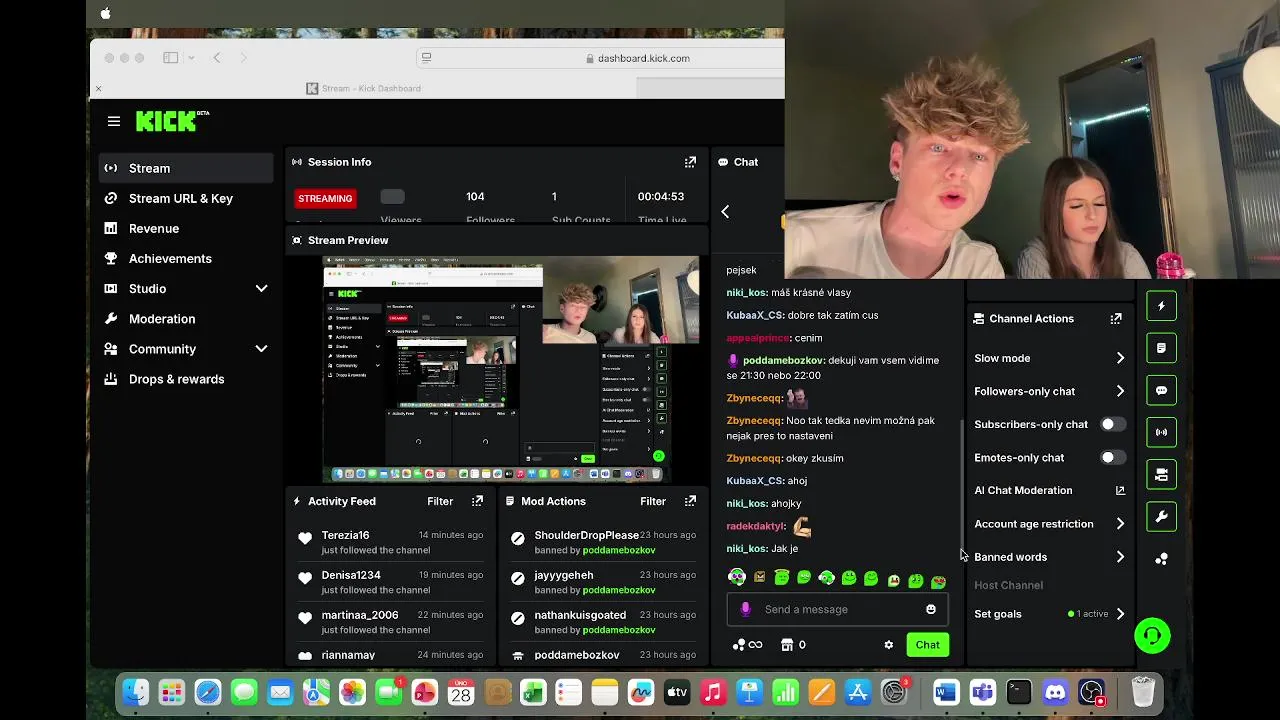Click the purple microphone icon in message box

point(745,609)
